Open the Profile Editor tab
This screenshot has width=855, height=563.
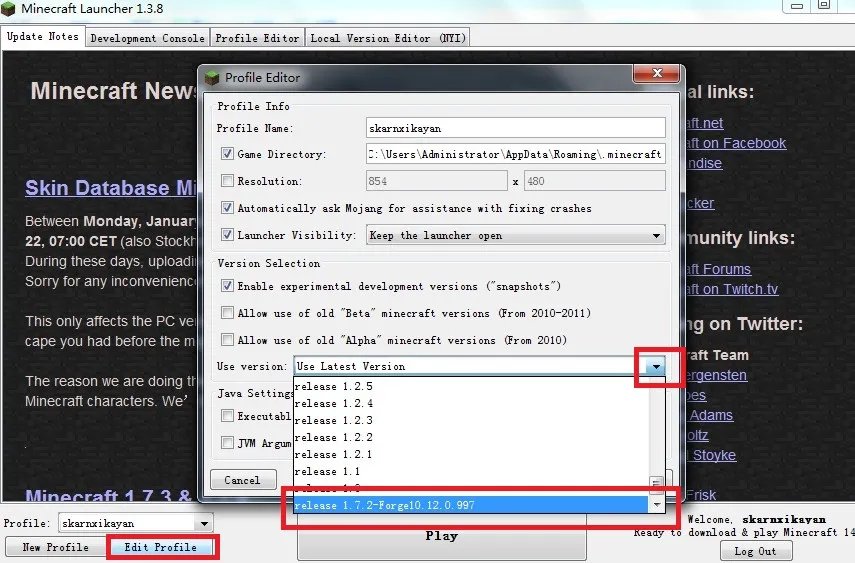pos(257,38)
